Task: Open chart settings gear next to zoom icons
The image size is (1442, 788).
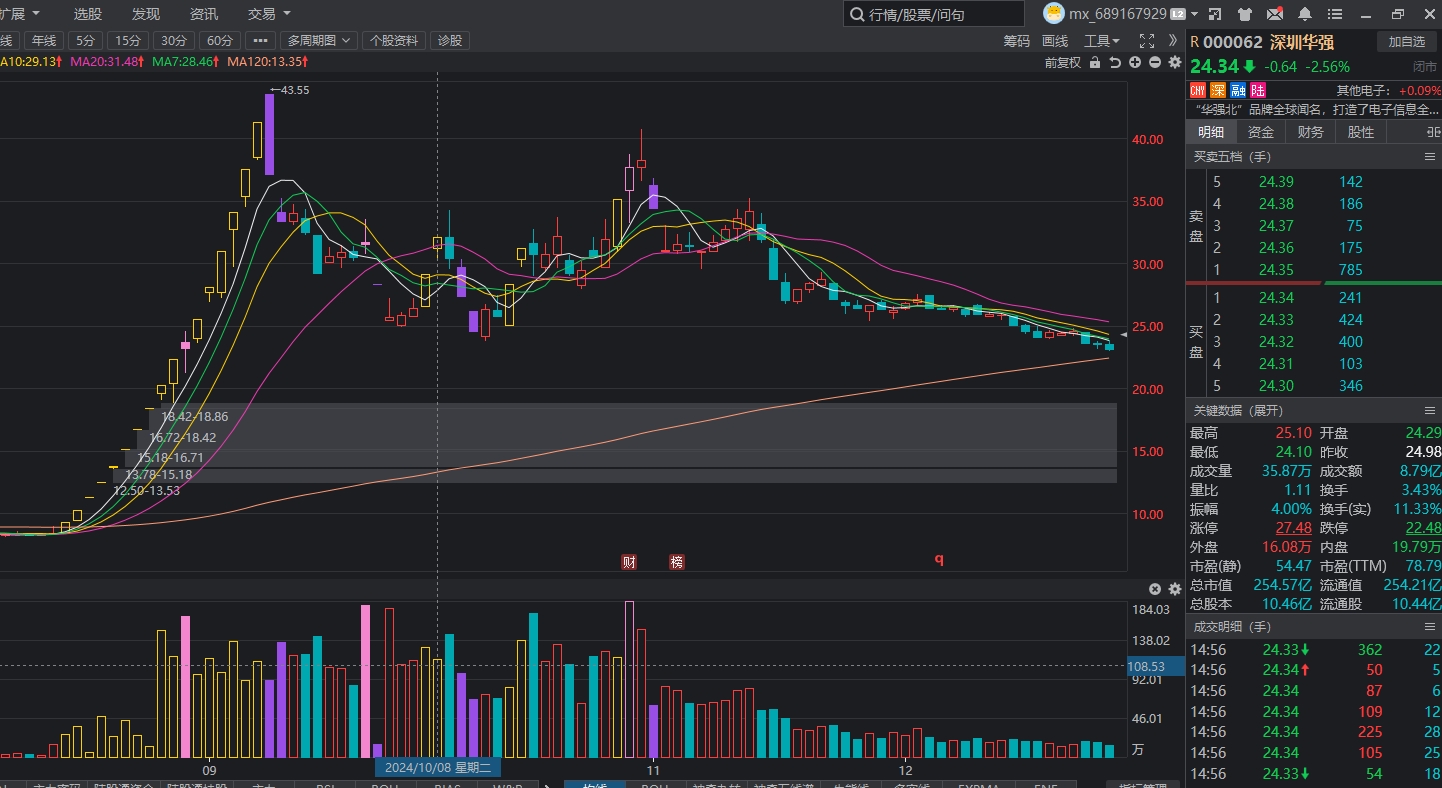Action: click(1175, 63)
